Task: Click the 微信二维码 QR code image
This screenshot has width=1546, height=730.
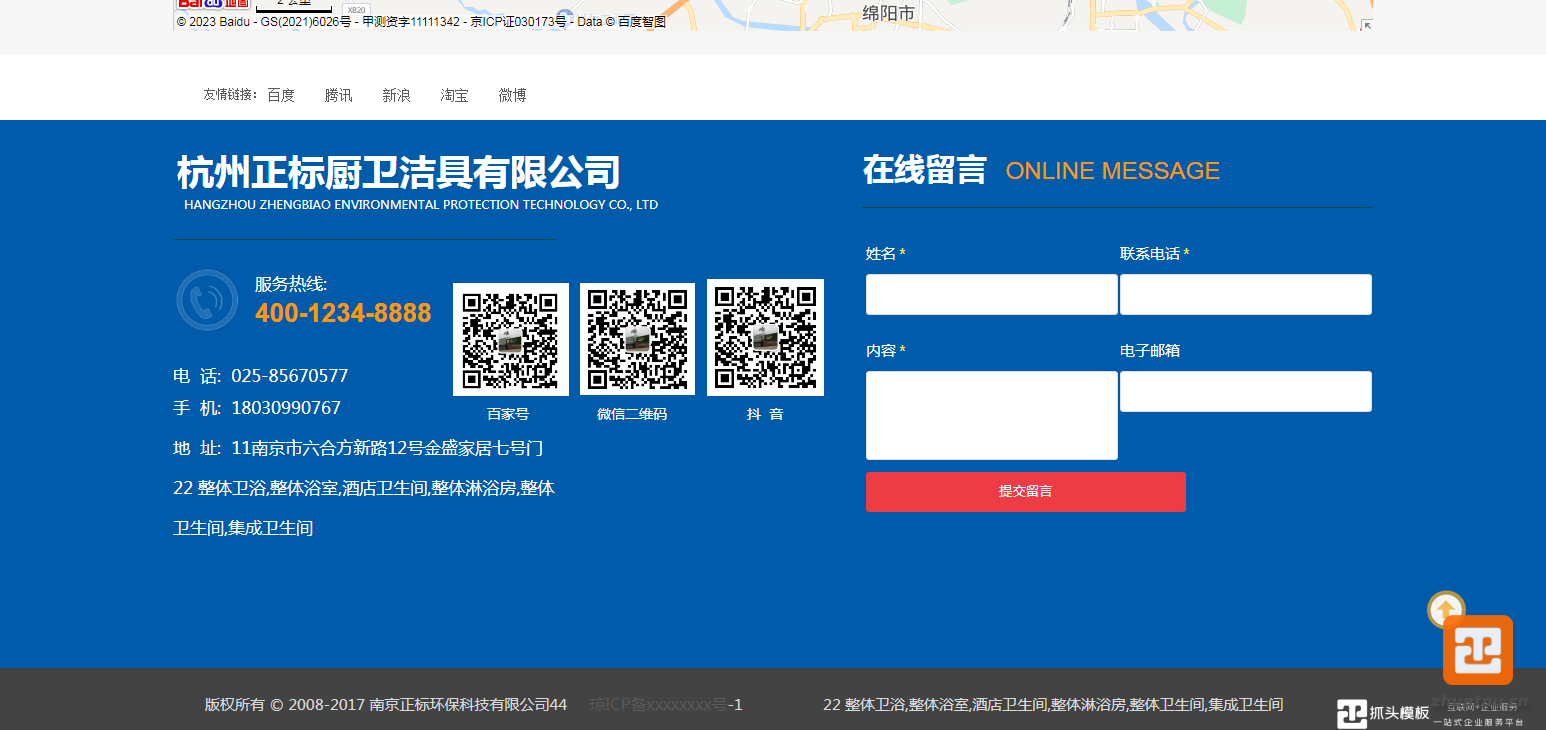Action: pos(637,339)
